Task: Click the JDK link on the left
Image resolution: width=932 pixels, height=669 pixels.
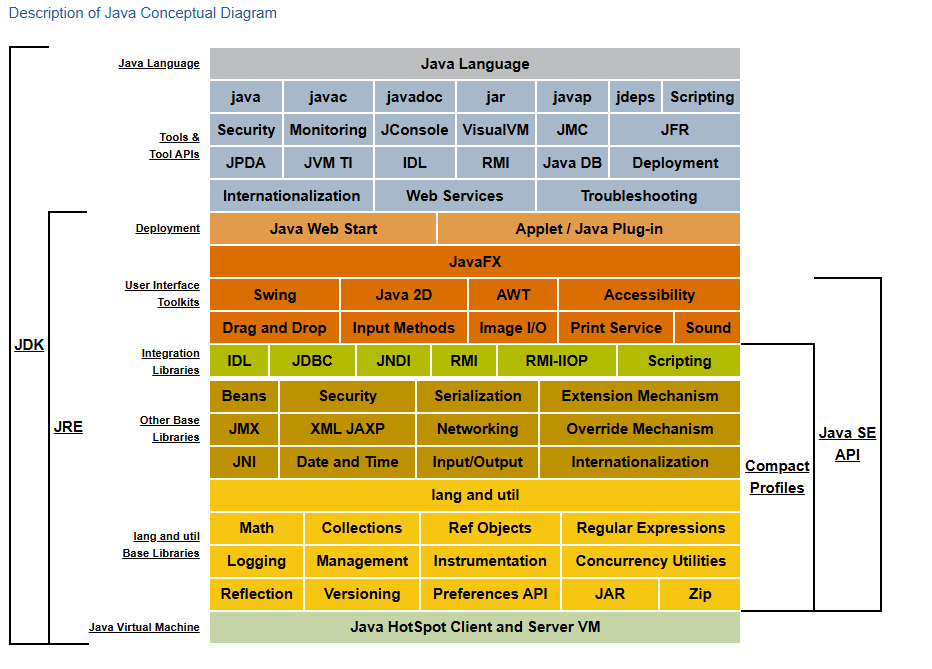Action: pyautogui.click(x=29, y=345)
